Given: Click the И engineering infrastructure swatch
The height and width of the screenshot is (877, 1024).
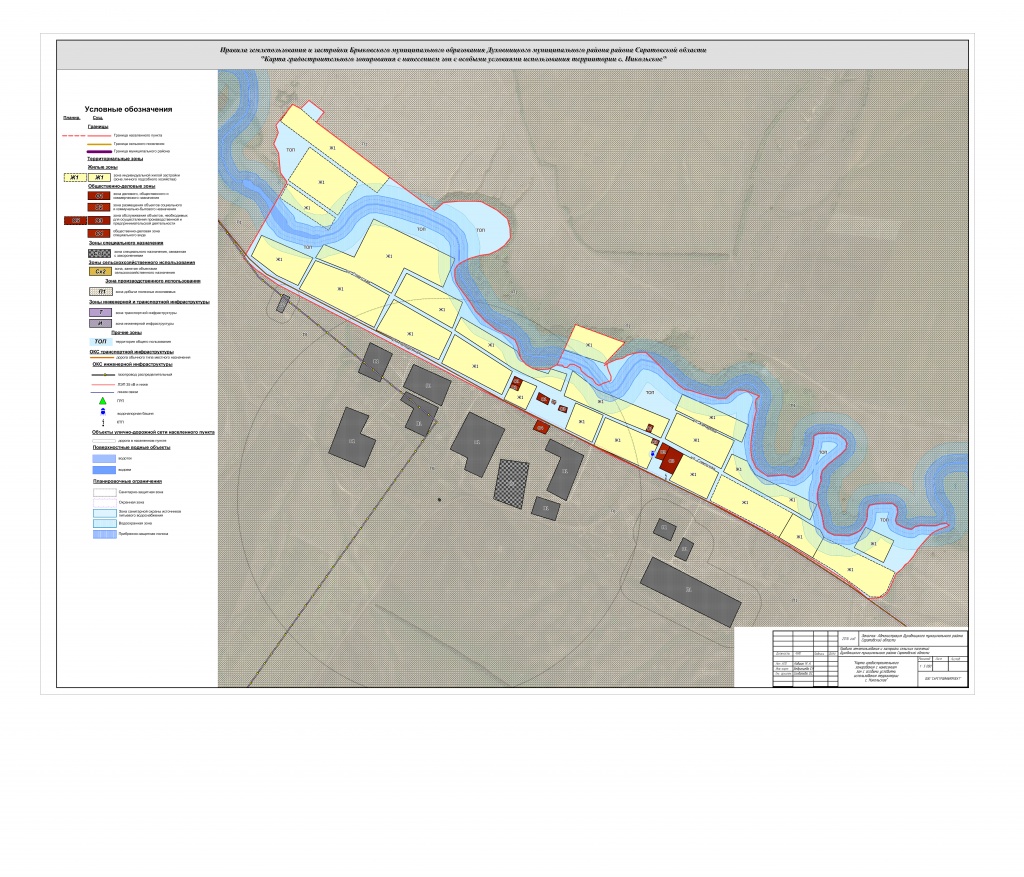Looking at the screenshot, I should click(100, 324).
